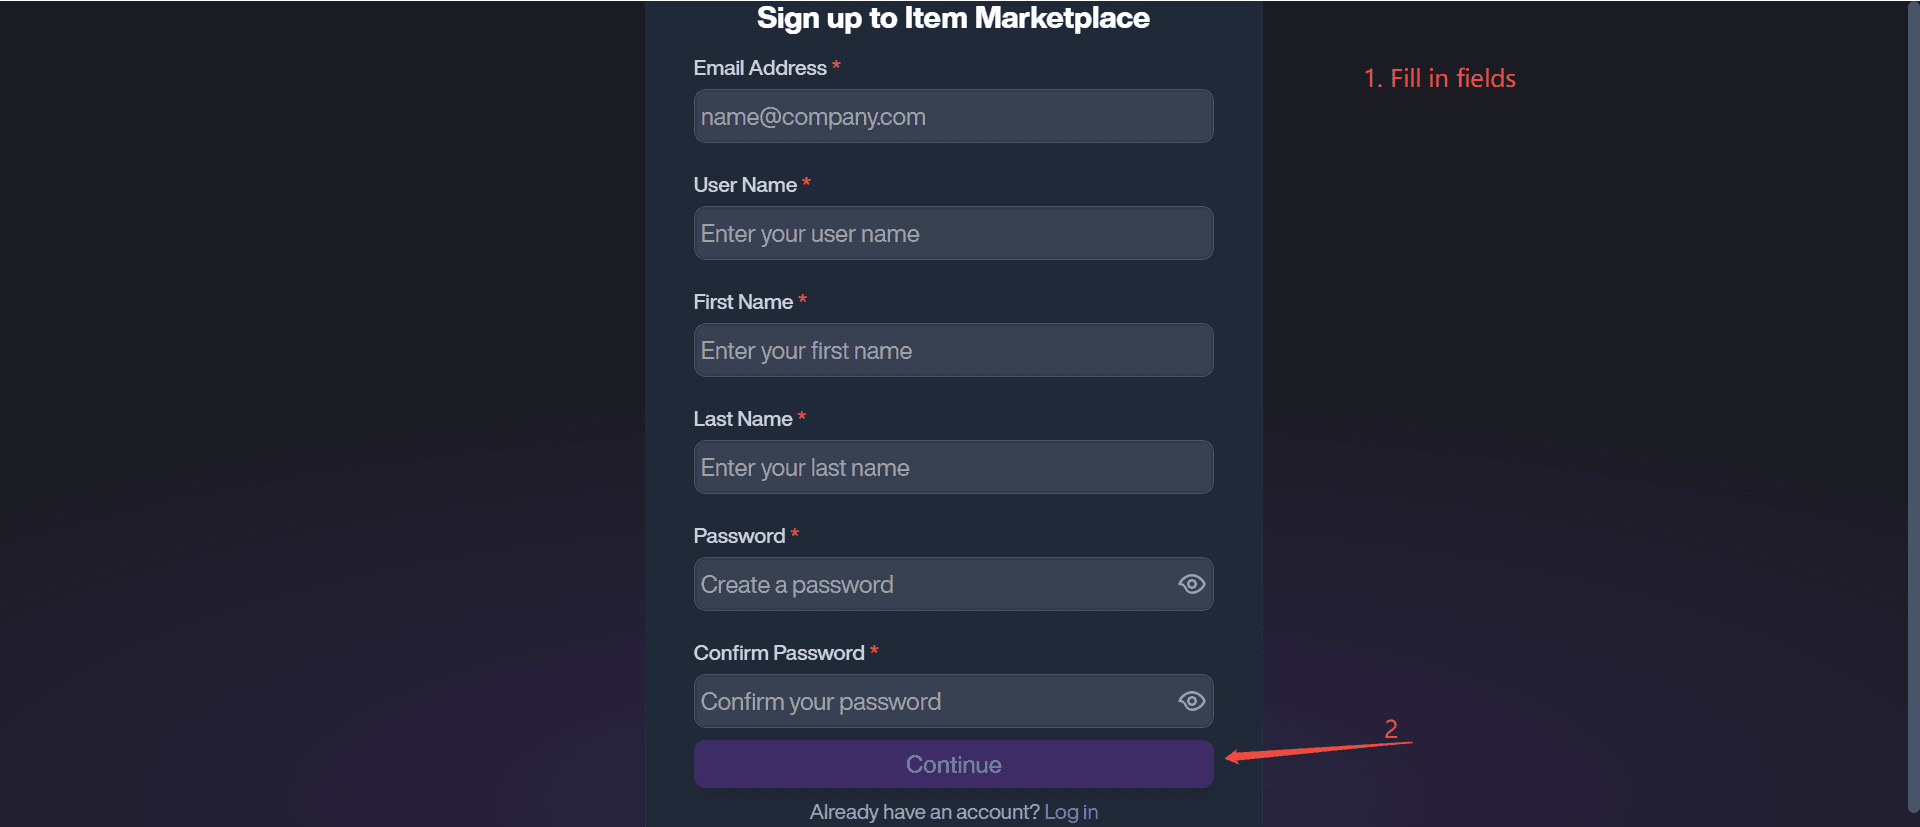Click the Email Address label
1920x827 pixels.
760,68
